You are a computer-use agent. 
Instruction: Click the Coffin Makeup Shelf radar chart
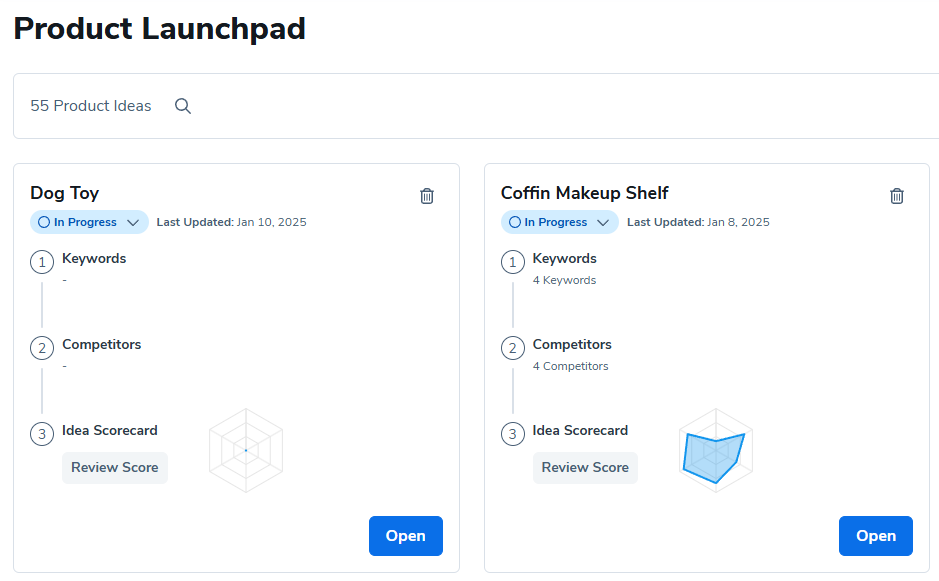click(716, 450)
